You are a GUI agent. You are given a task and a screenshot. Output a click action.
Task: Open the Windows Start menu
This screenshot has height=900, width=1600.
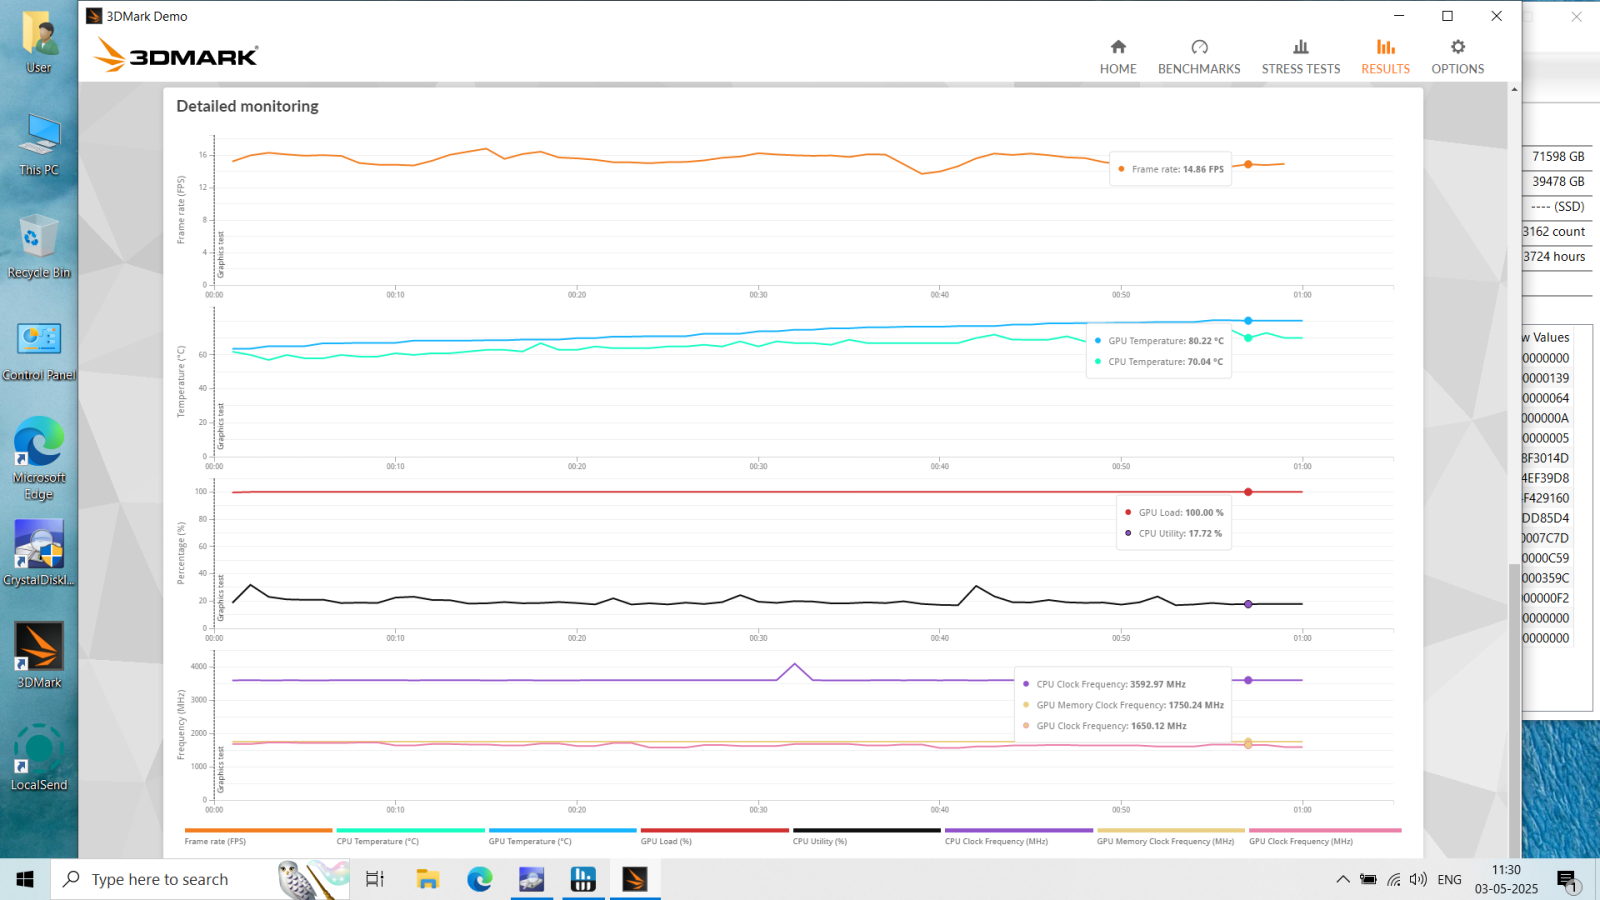25,879
